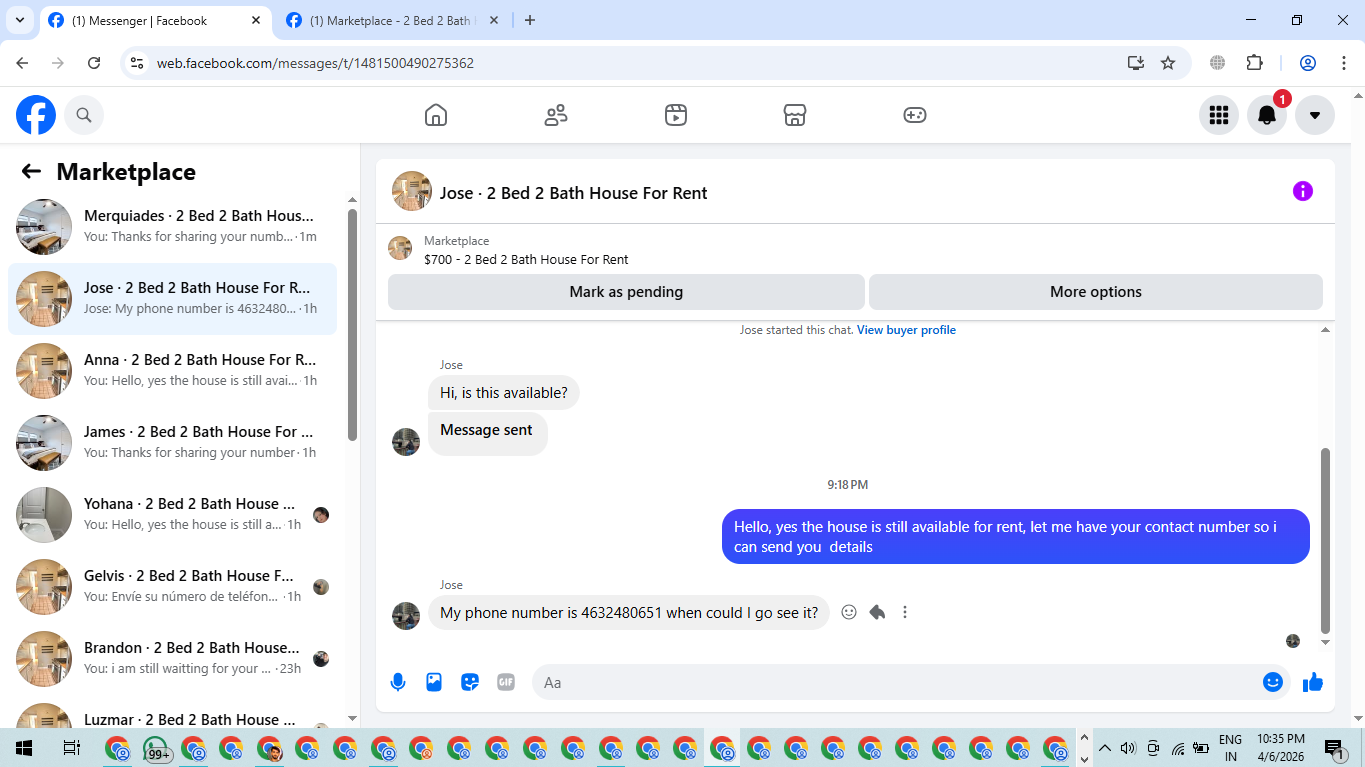Click the conversation list scrollbar

352,324
